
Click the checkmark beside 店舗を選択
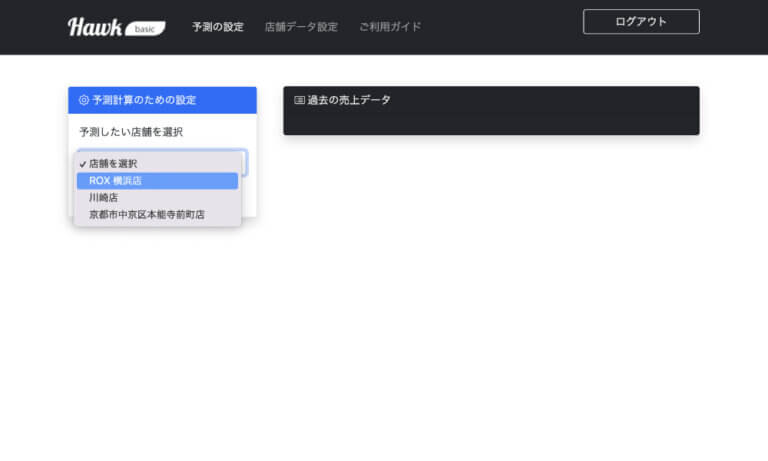[82, 164]
